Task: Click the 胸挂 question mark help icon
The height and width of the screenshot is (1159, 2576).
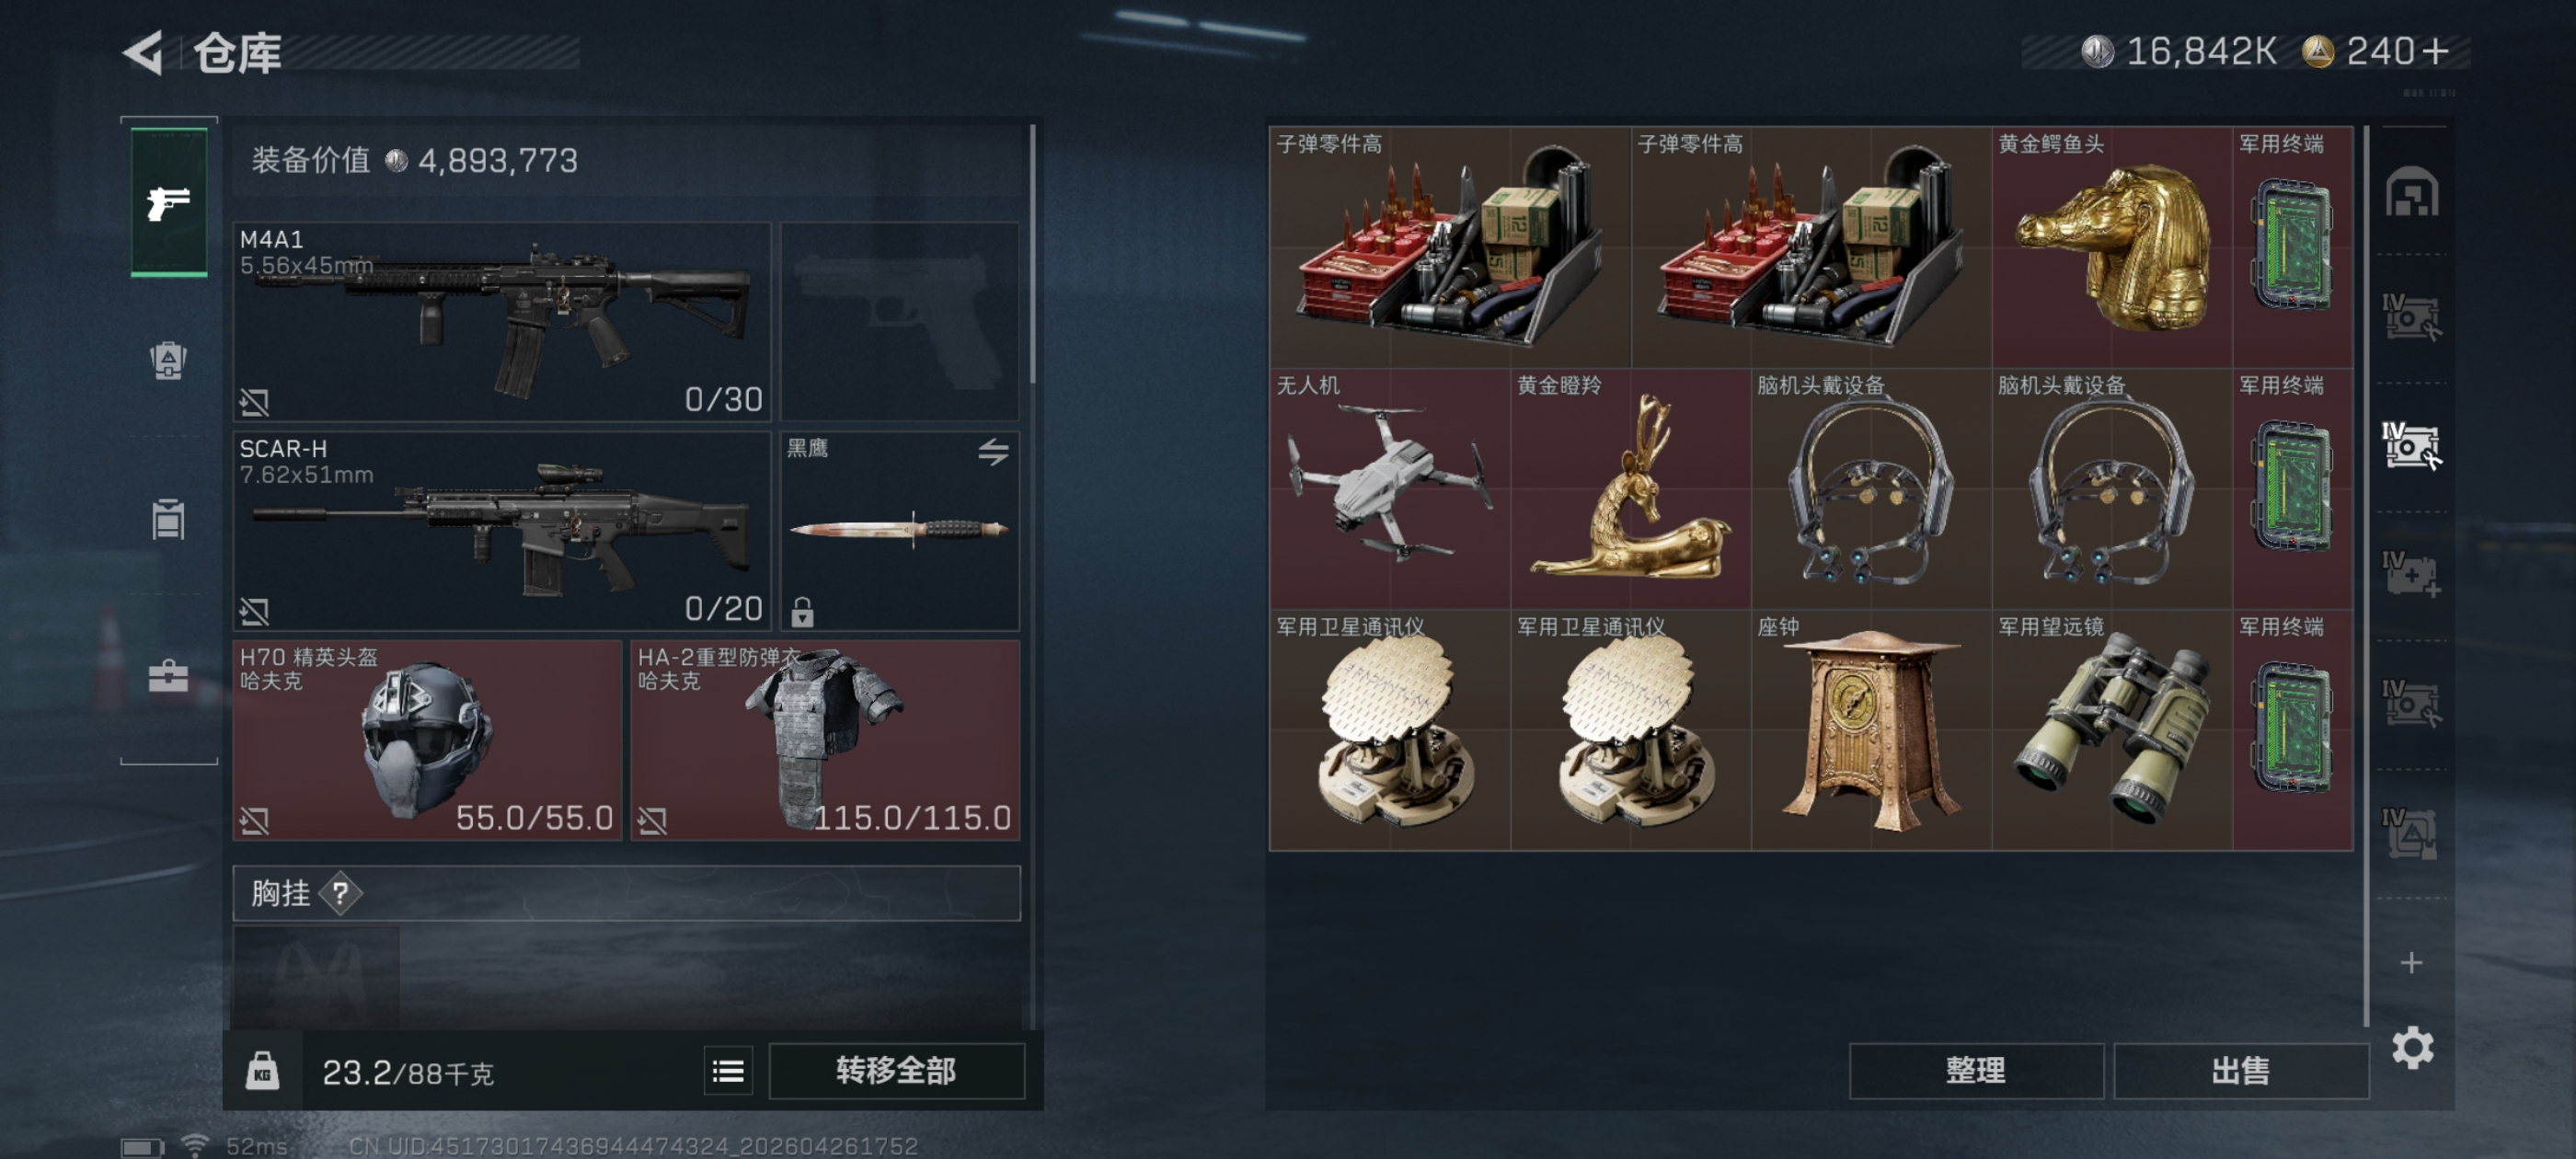Action: click(x=340, y=893)
